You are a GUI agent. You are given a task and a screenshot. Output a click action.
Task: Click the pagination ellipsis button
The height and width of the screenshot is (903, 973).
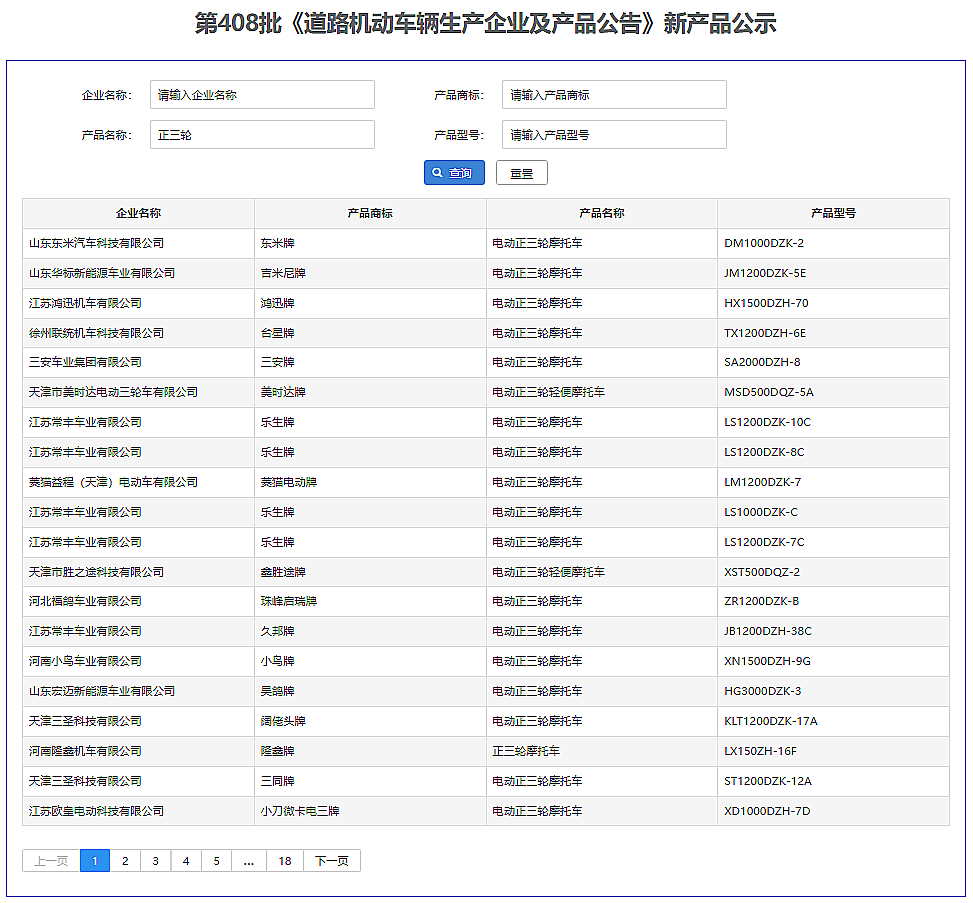[249, 861]
